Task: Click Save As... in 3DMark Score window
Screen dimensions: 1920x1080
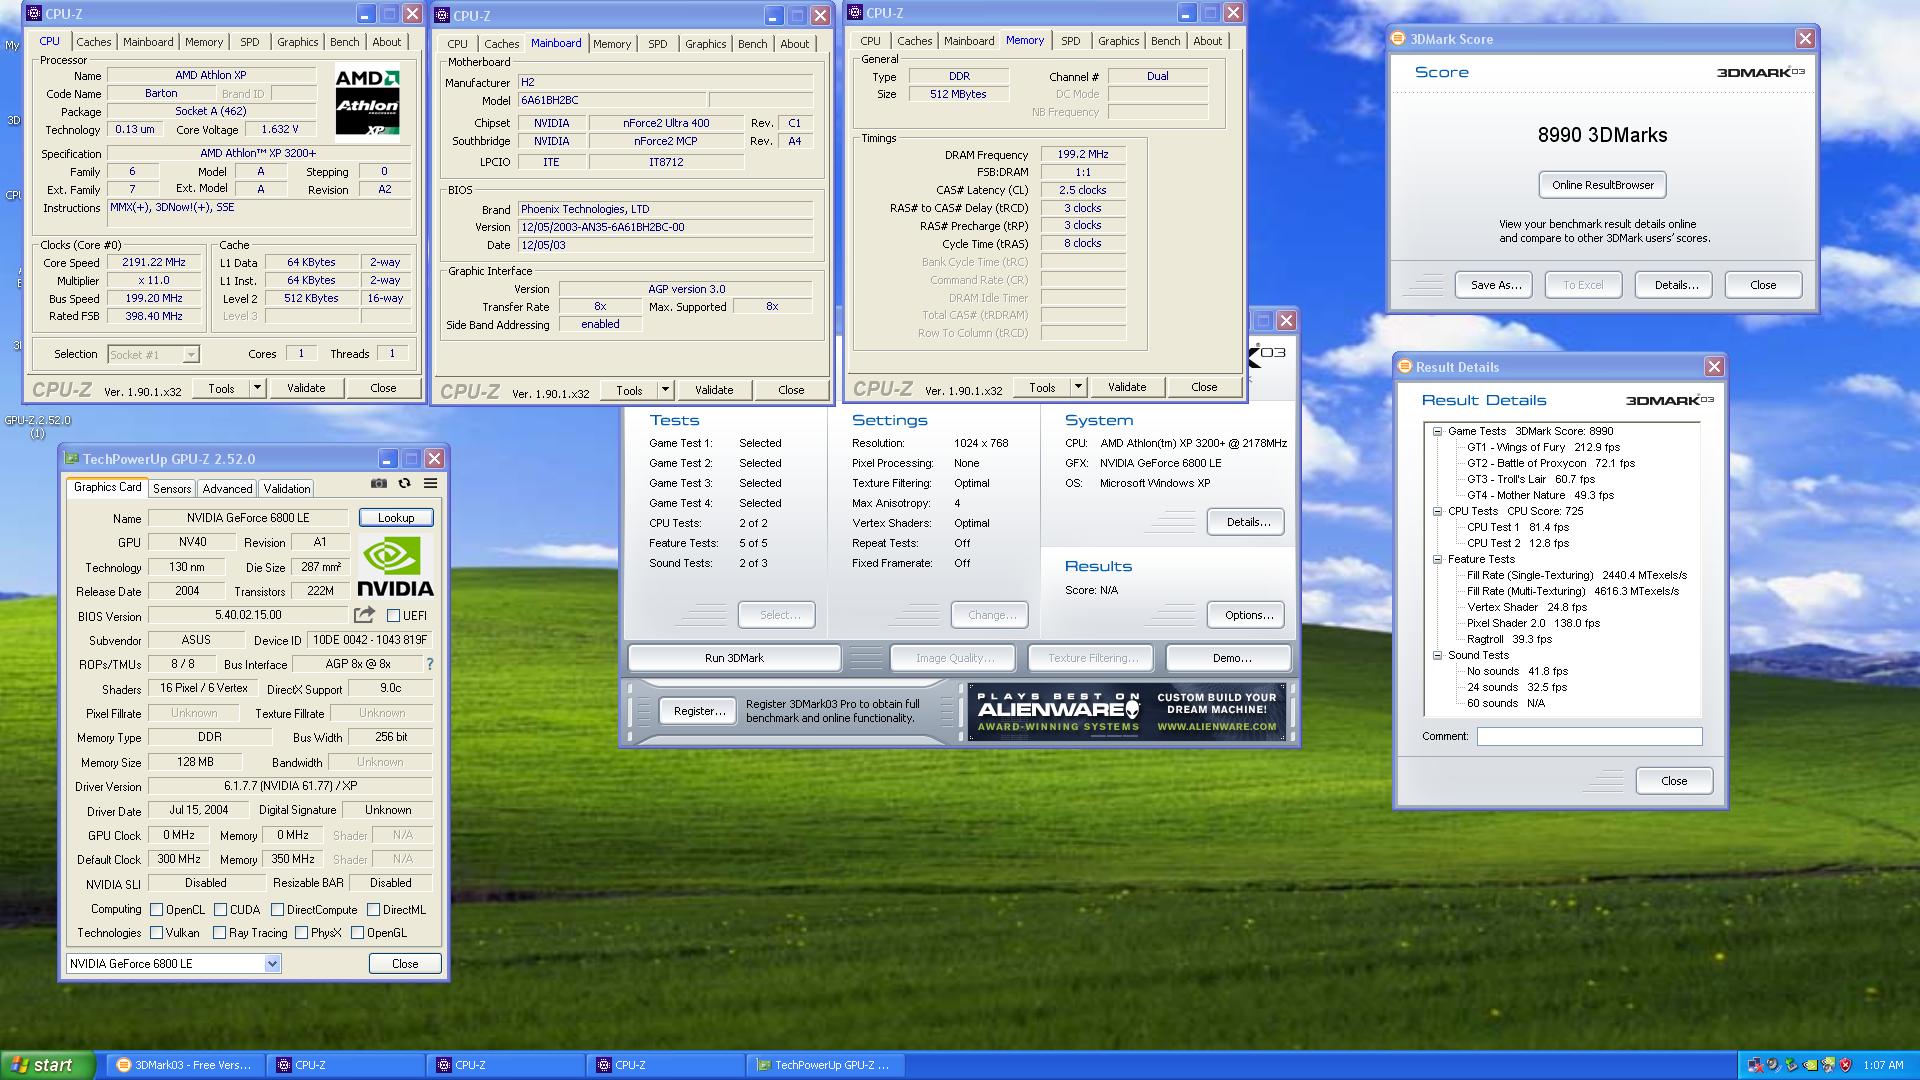Action: [x=1496, y=285]
